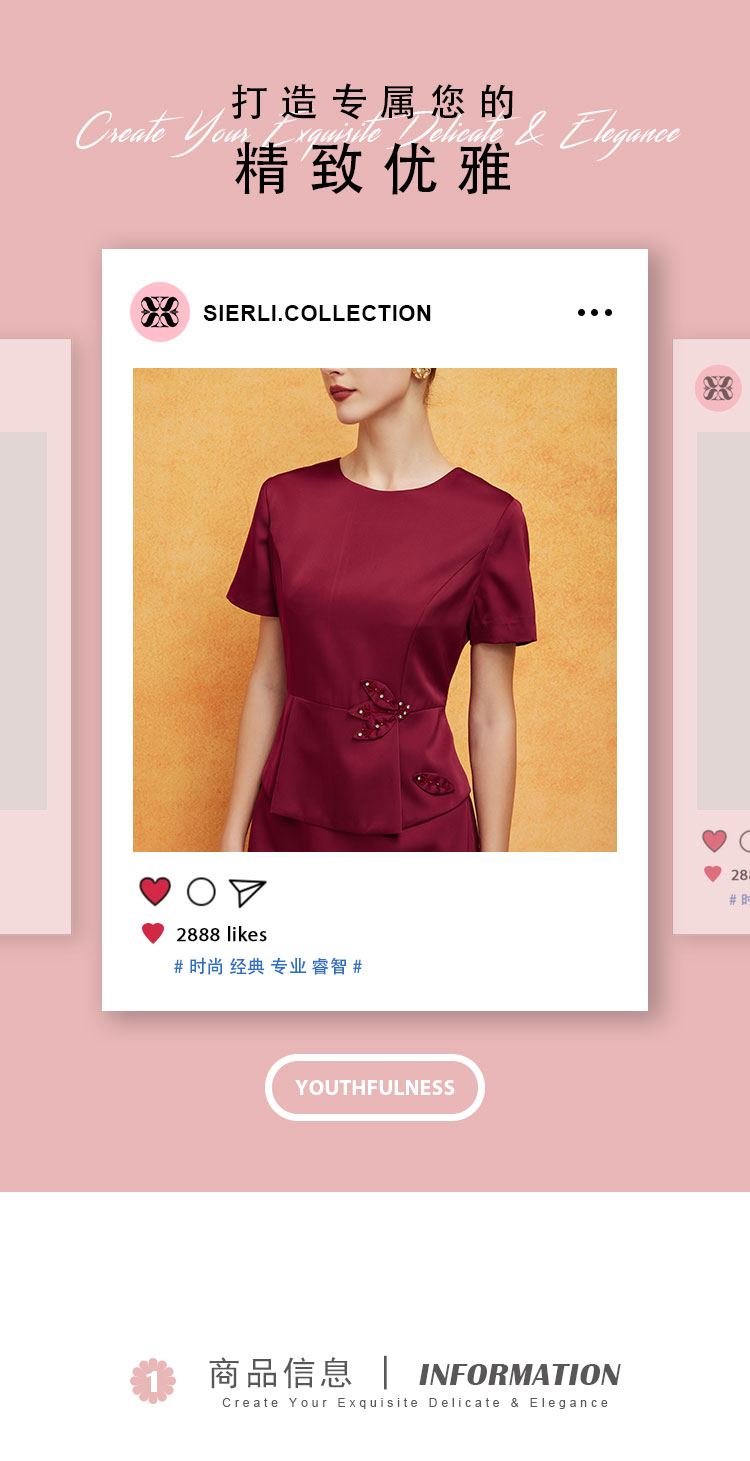This screenshot has height=1461, width=750.
Task: Open the burgundy dress product photo
Action: tap(375, 610)
